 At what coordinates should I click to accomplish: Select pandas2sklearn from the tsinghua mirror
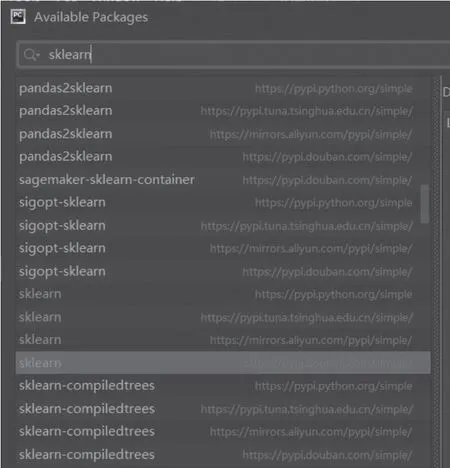(x=223, y=111)
